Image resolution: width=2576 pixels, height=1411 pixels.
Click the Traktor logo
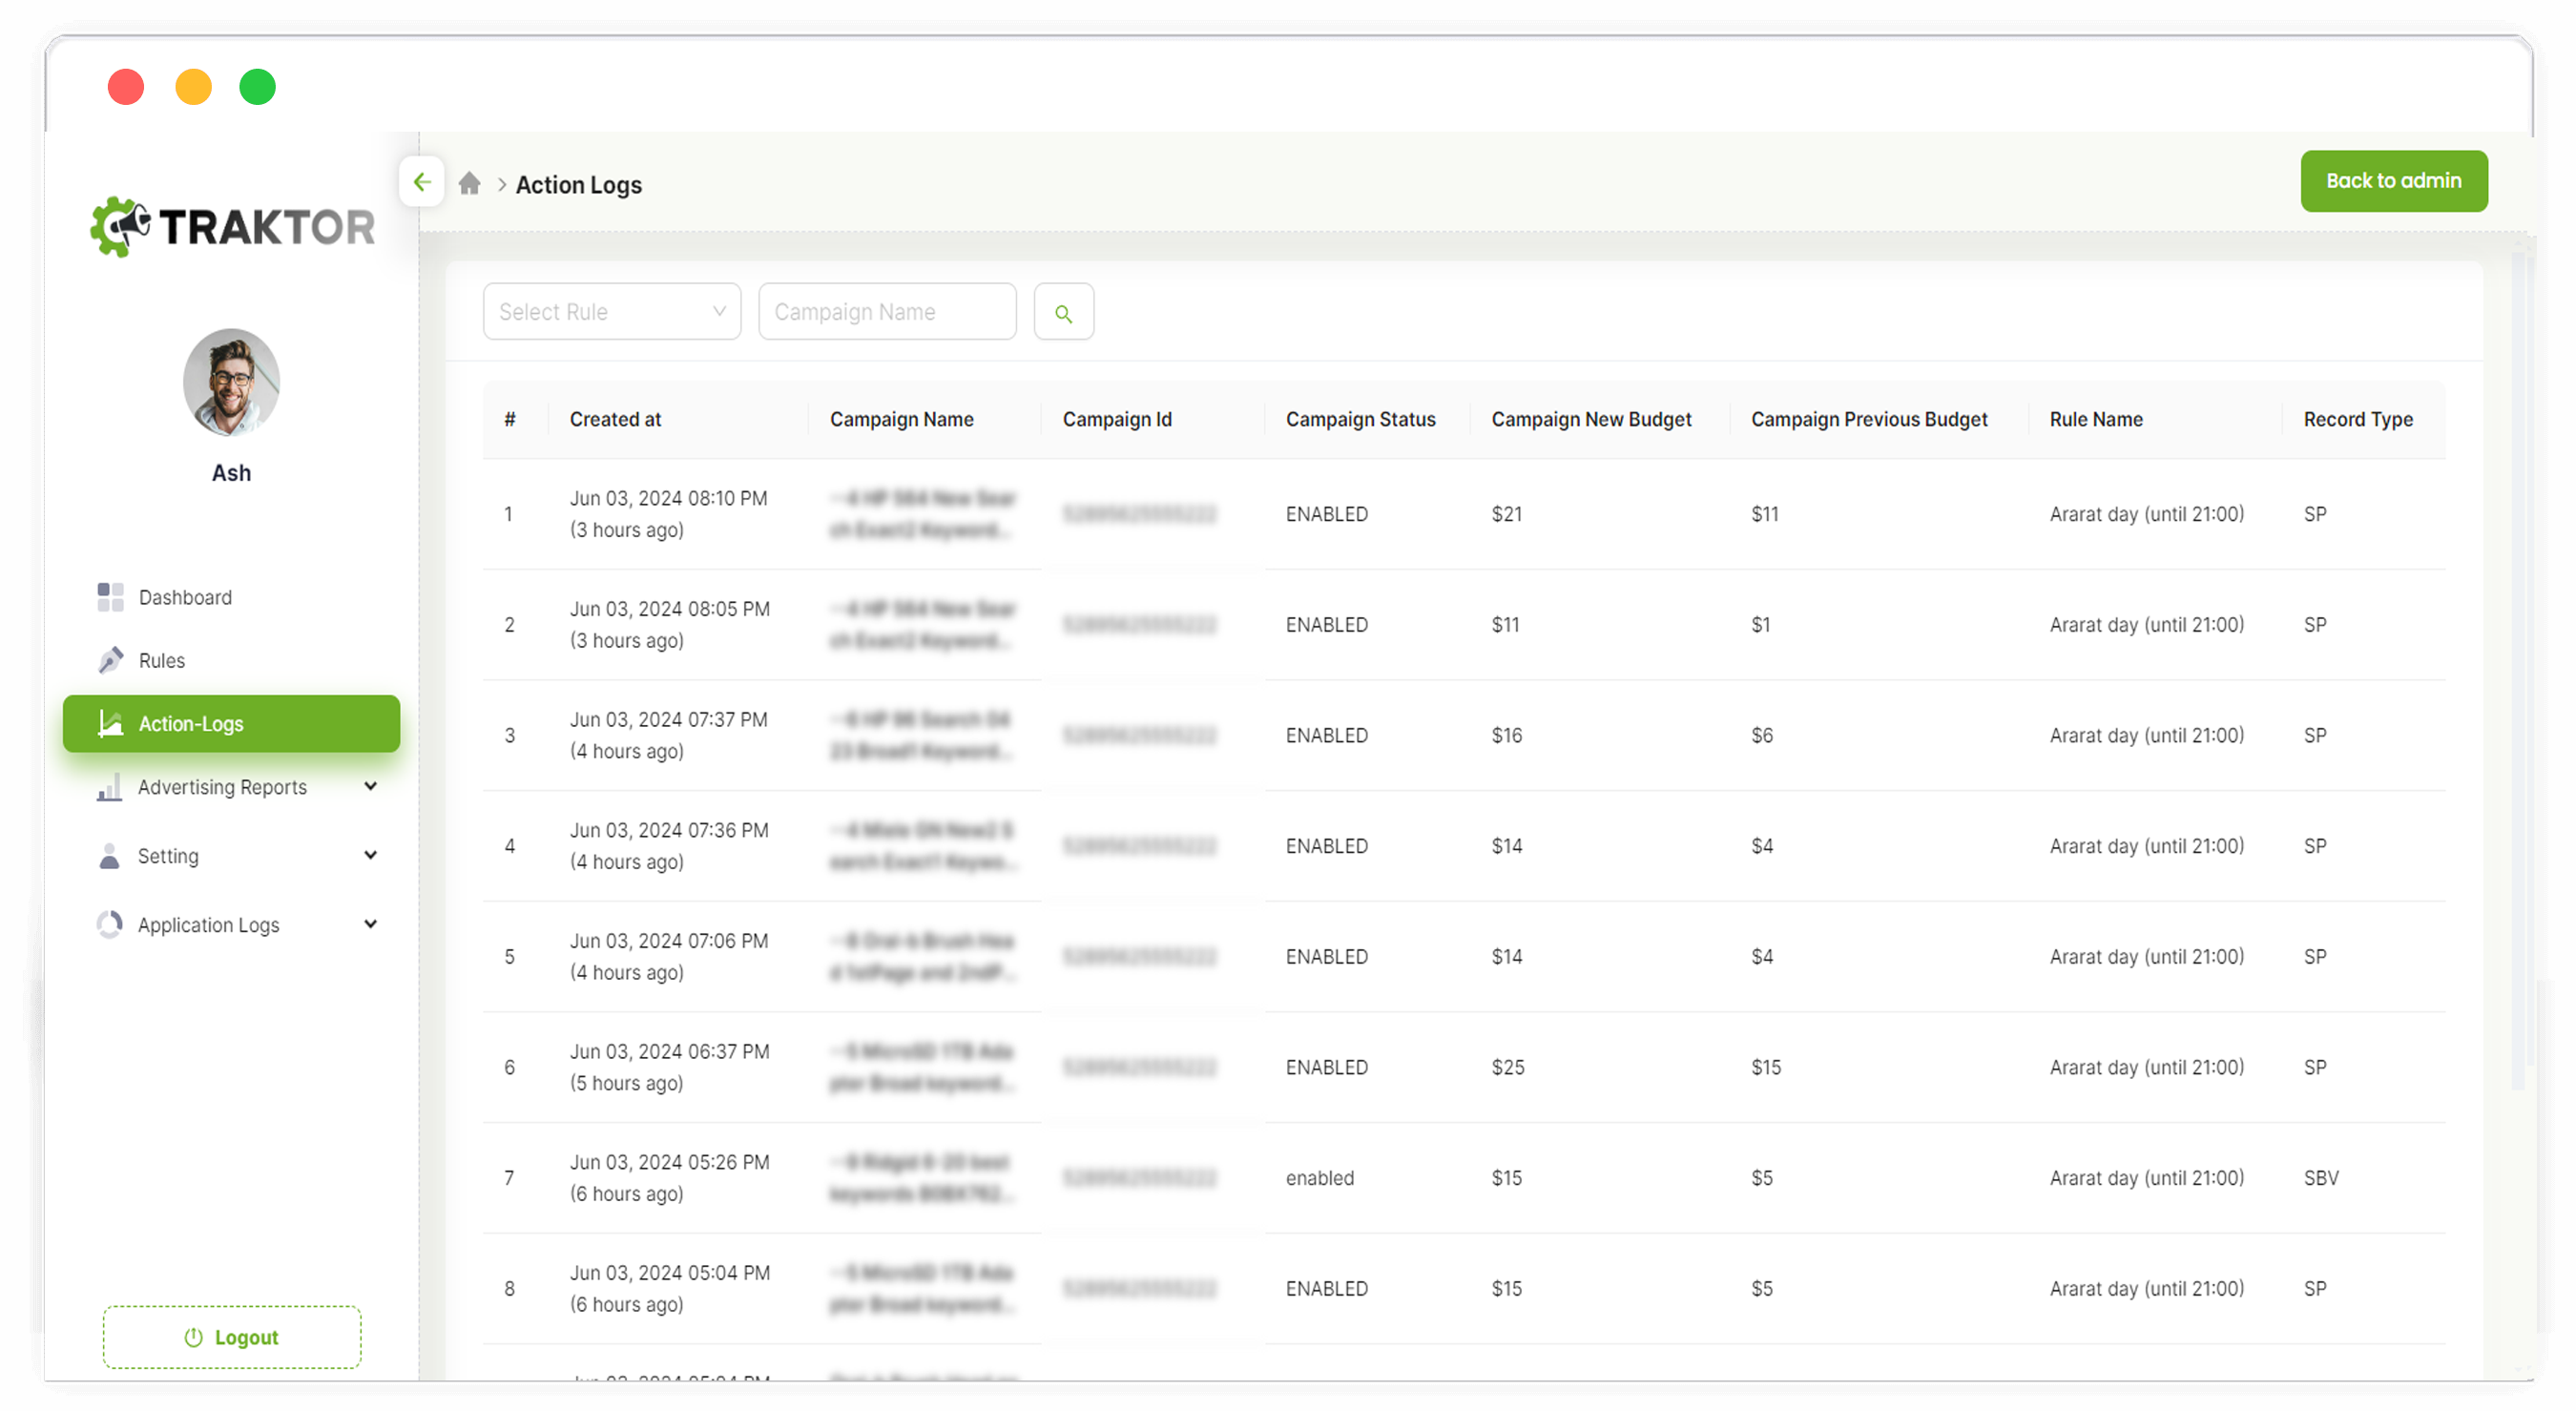click(233, 226)
